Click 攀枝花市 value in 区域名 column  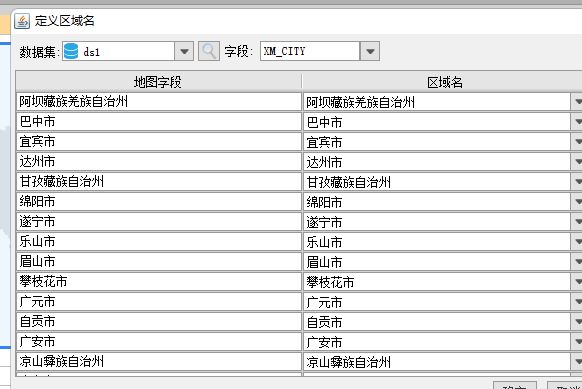[437, 282]
